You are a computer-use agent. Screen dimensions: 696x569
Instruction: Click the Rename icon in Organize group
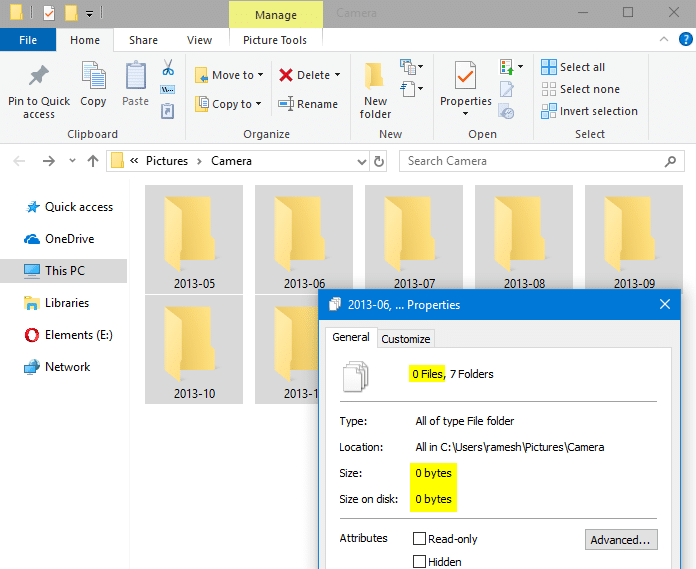(286, 104)
